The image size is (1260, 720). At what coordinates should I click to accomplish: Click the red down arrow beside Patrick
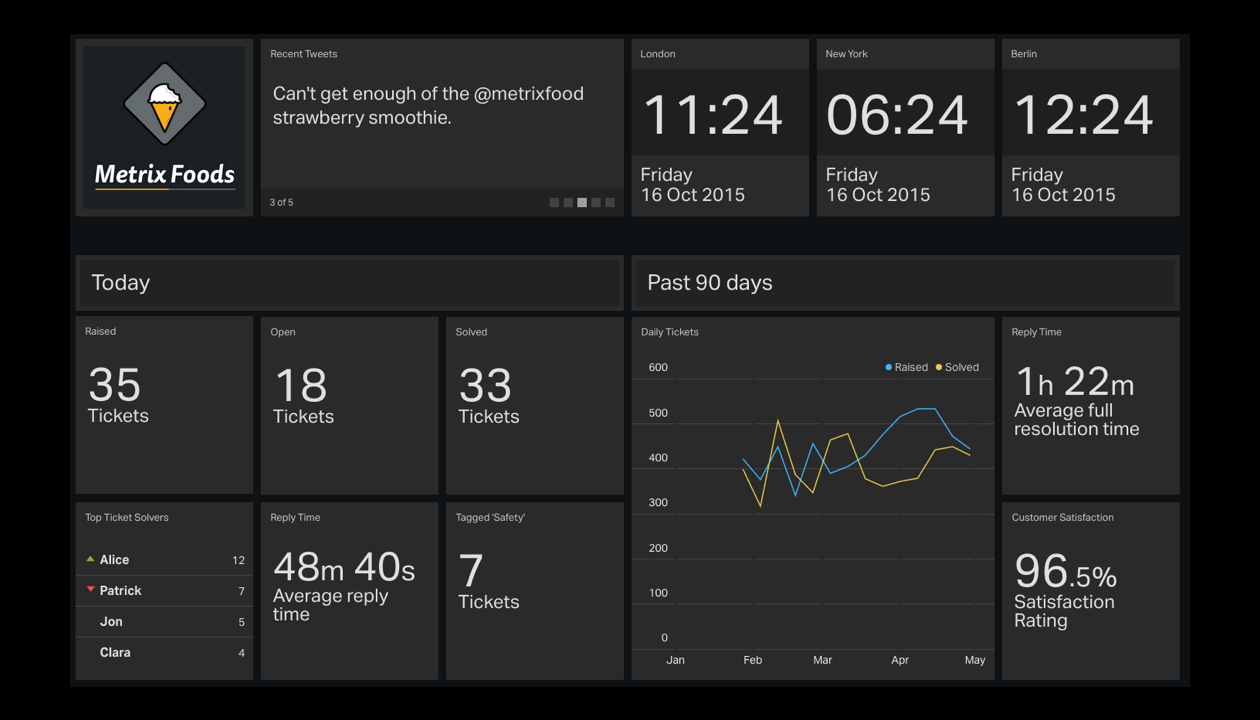(90, 590)
